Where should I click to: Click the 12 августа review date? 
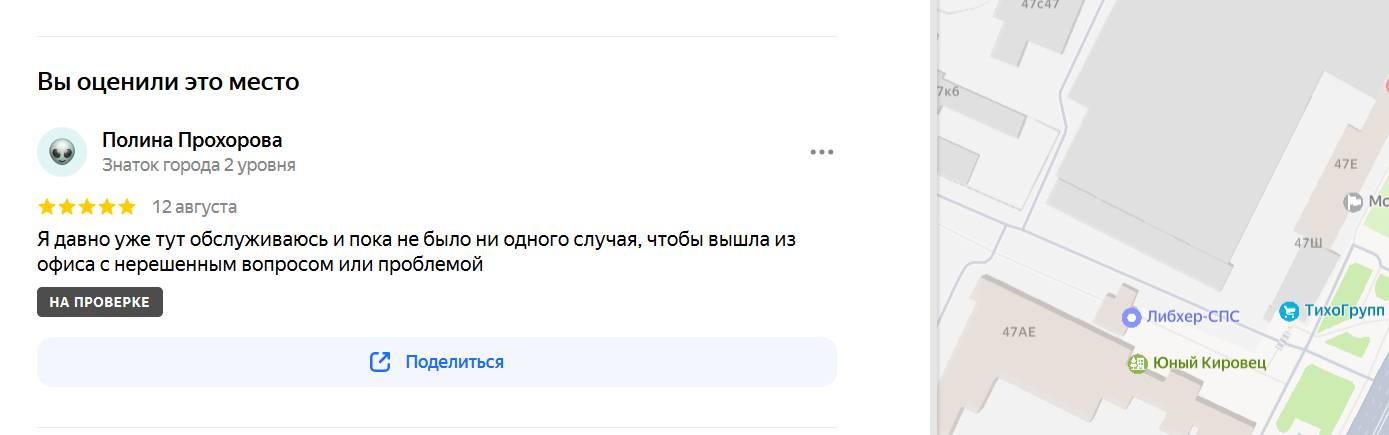[194, 207]
